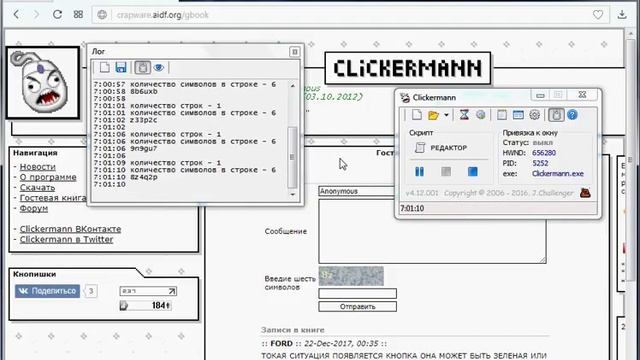Click the captcha six-symbol input field
Image resolution: width=640 pixels, height=360 pixels.
pyautogui.click(x=358, y=293)
